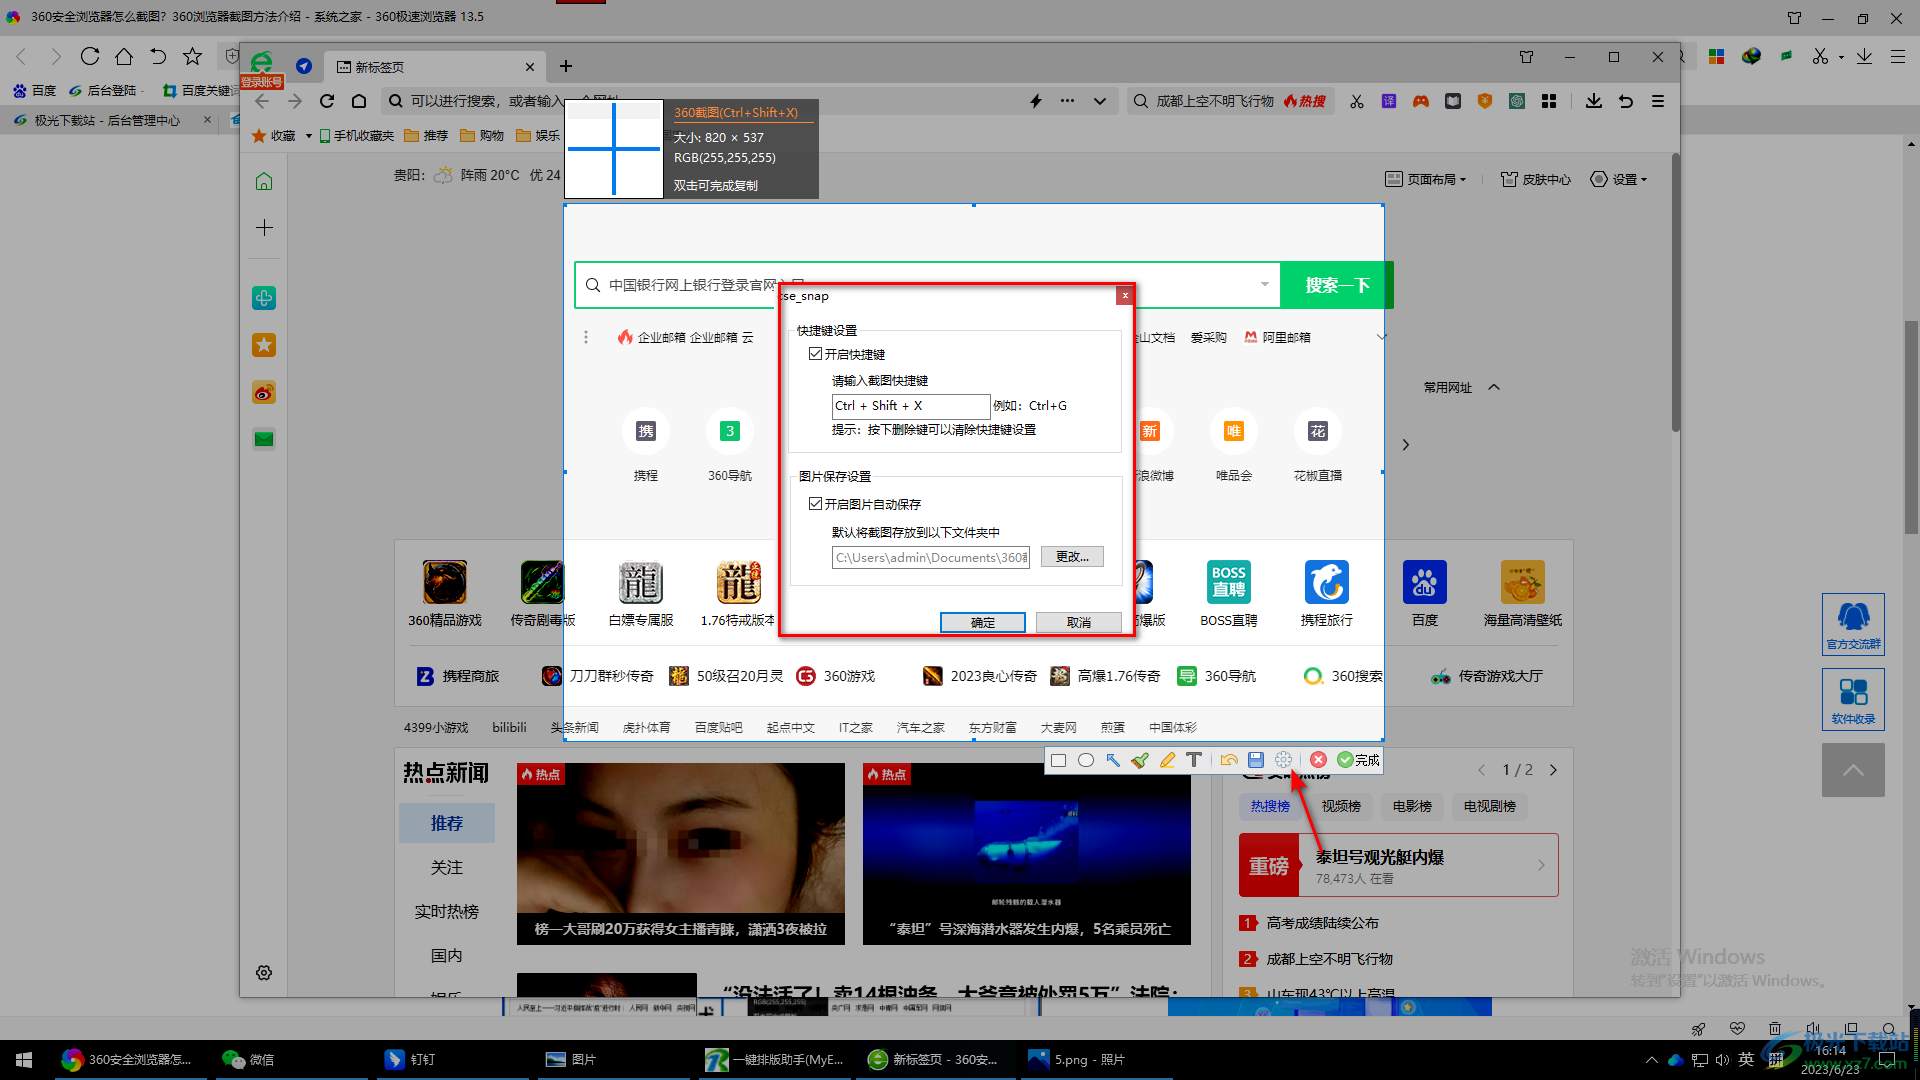
Task: Open the 购物 bookmarks folder
Action: pos(483,136)
